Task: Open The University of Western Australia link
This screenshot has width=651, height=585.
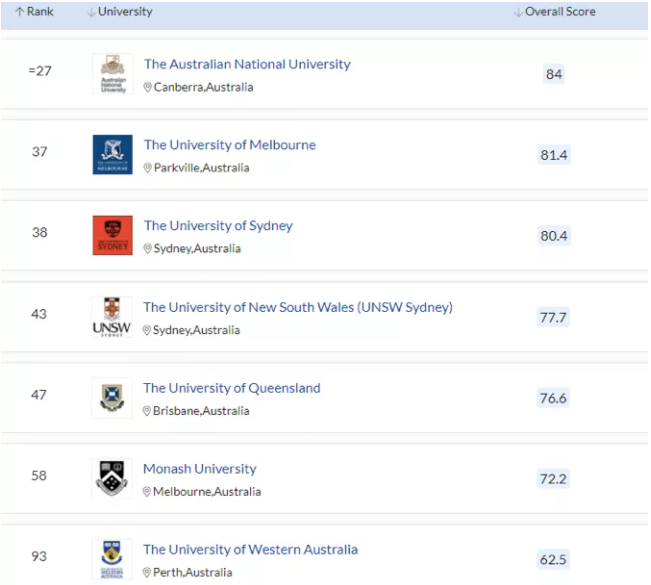Action: pos(250,549)
